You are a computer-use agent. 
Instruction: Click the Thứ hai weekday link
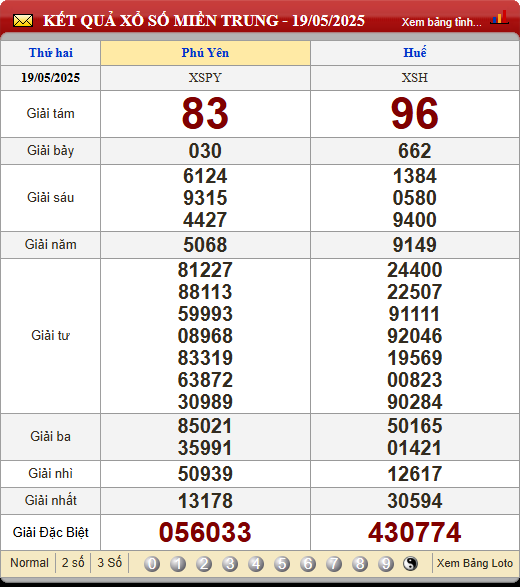(x=51, y=53)
